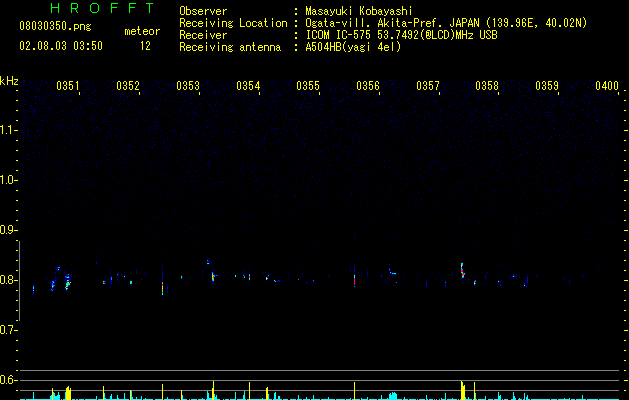Click the meteor count value 12
The height and width of the screenshot is (400, 629).
(145, 46)
